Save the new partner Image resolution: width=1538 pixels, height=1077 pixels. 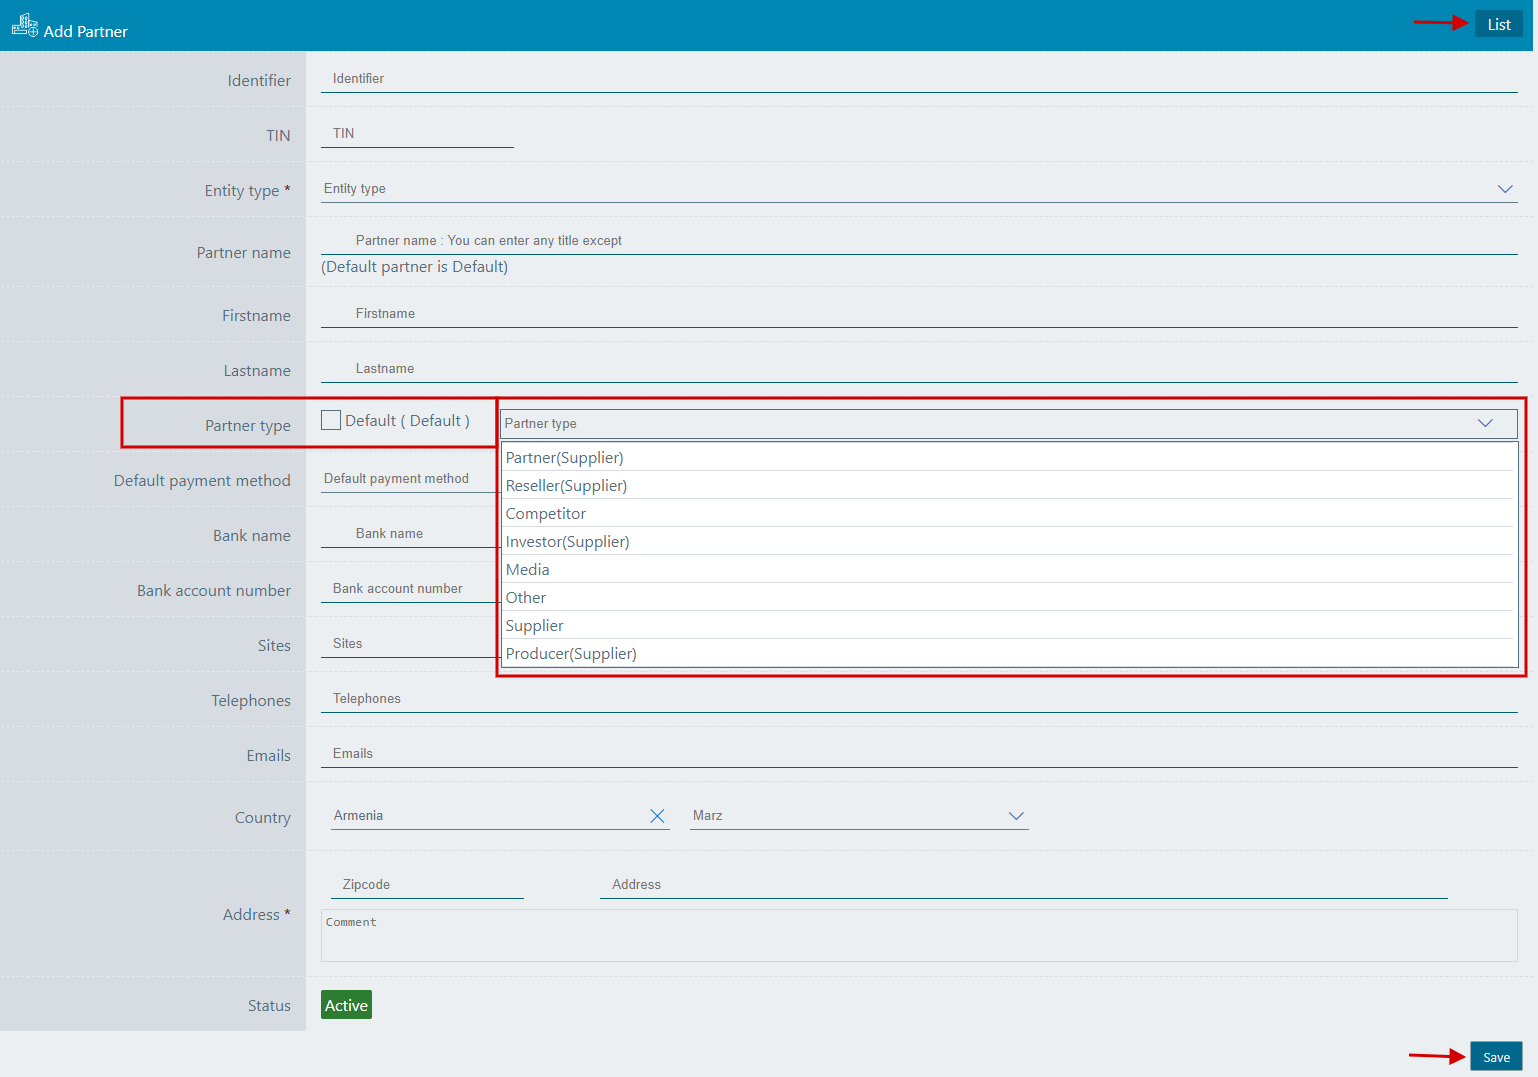click(x=1496, y=1057)
